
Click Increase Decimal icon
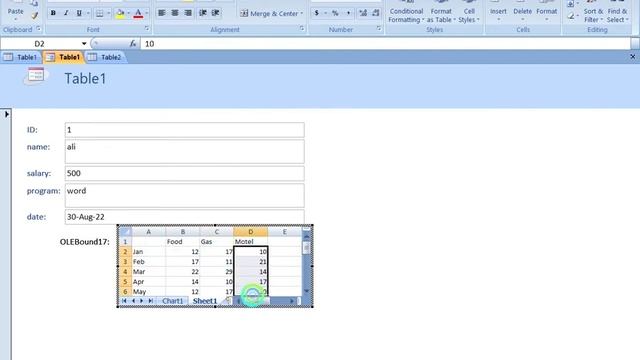[x=363, y=13]
